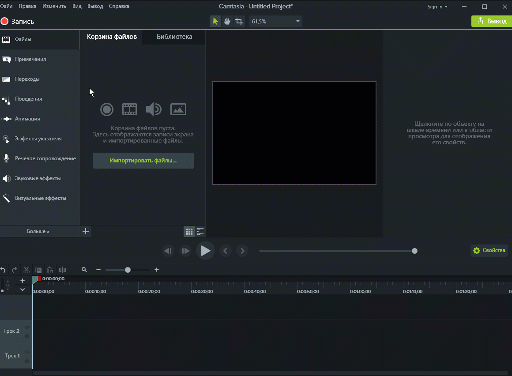This screenshot has width=512, height=376.
Task: Open the Справка menu
Action: 119,6
